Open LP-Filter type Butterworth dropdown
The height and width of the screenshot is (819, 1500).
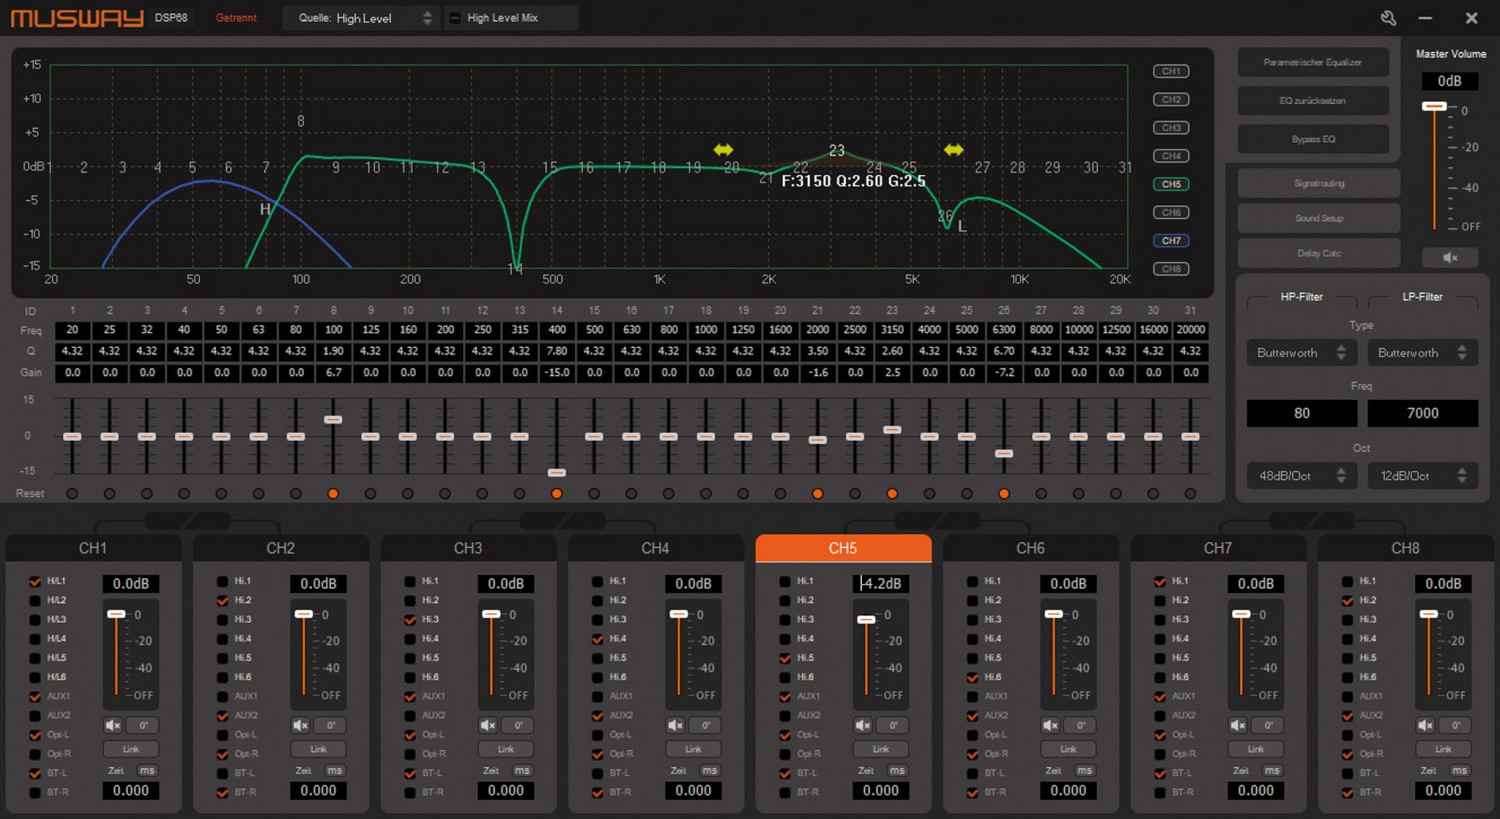pos(1422,353)
